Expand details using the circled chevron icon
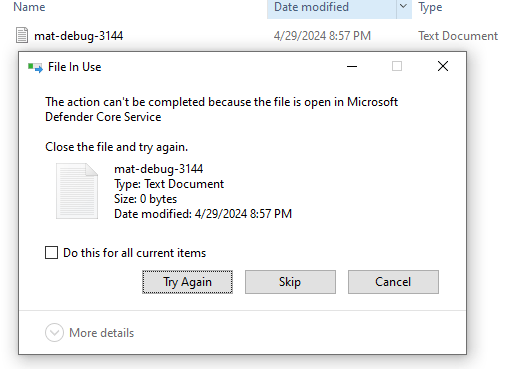The width and height of the screenshot is (519, 369). coord(54,332)
